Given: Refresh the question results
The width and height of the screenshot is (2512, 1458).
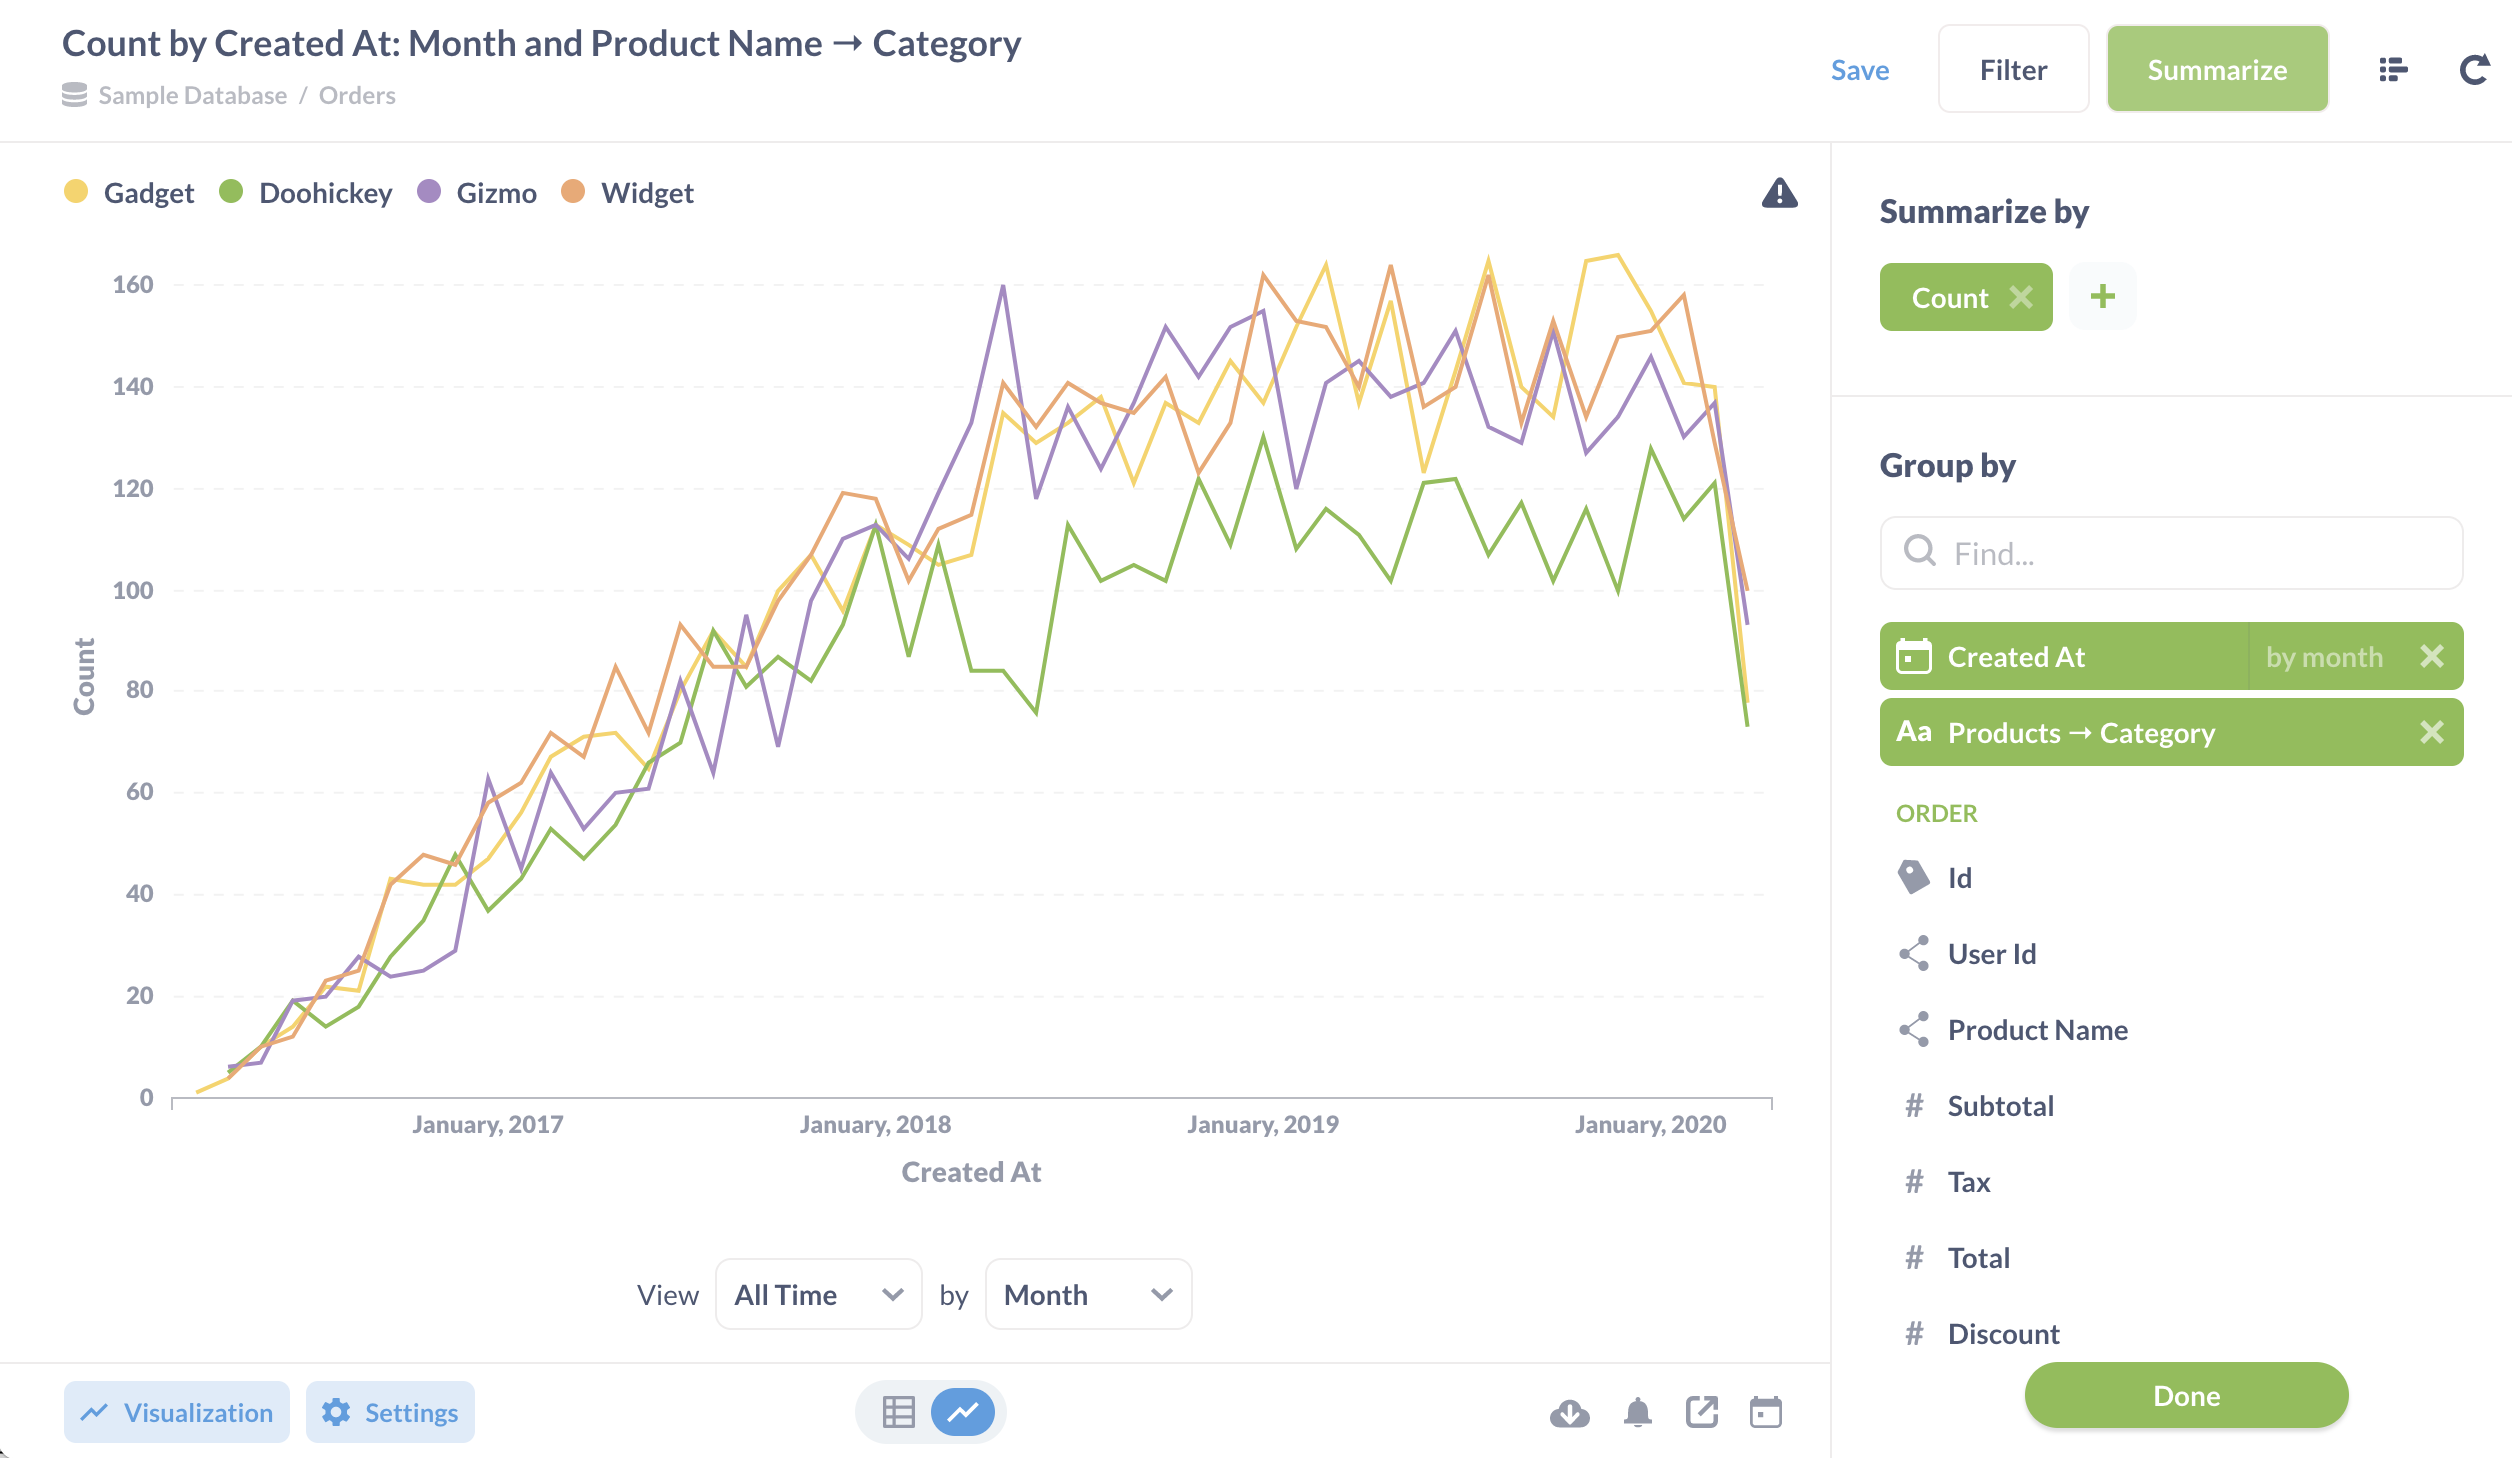Looking at the screenshot, I should pyautogui.click(x=2474, y=70).
